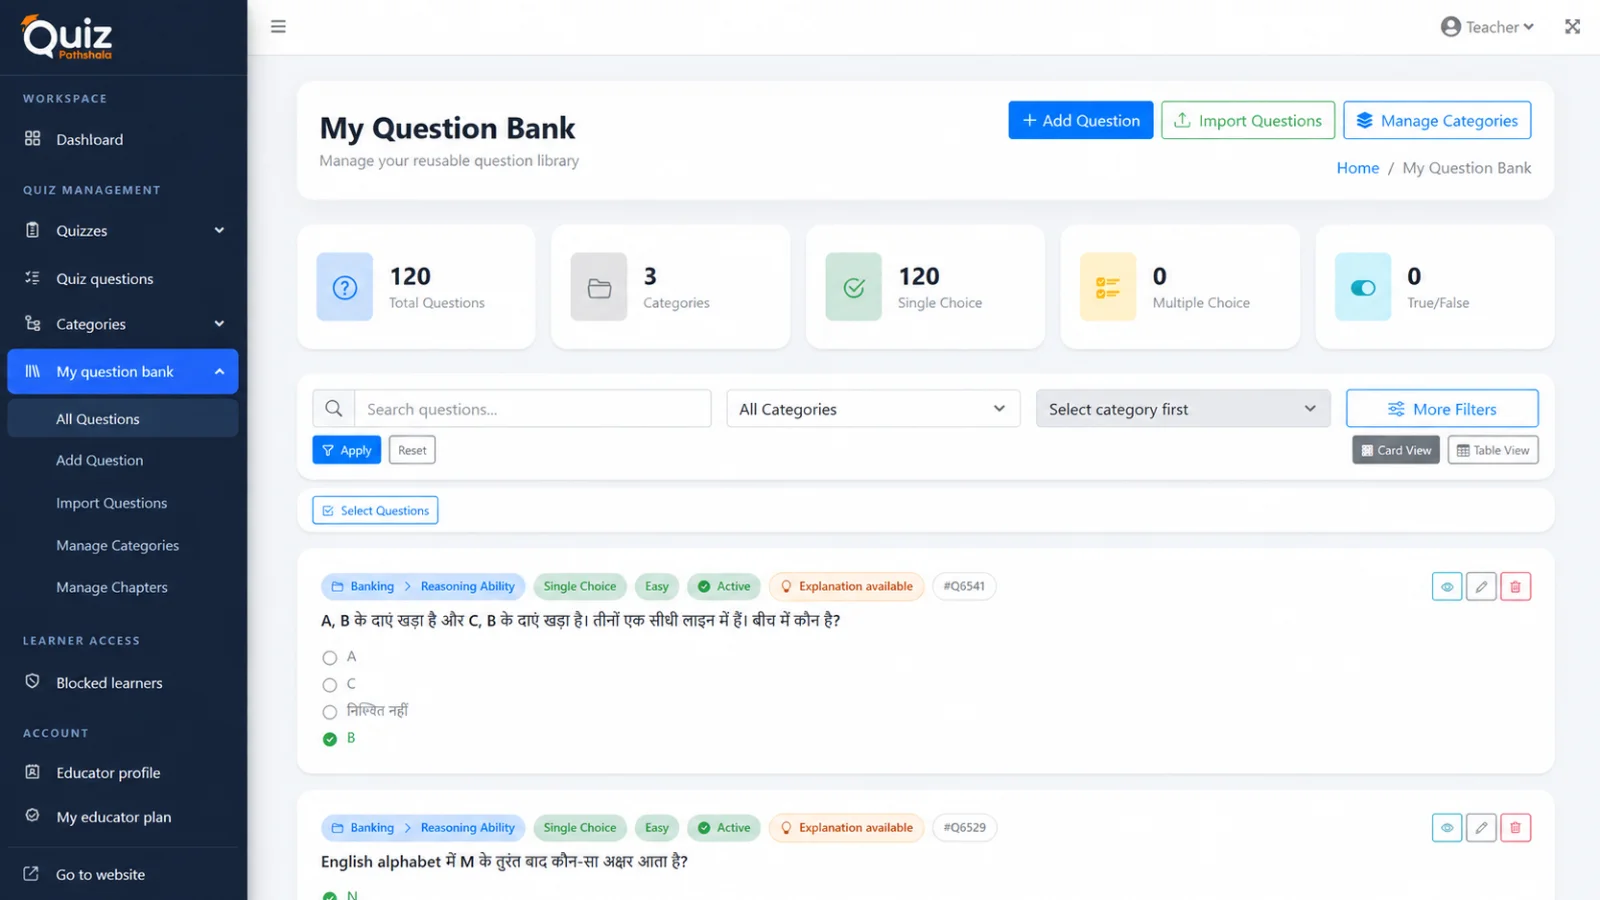Preview question #Q6529 with the eye icon

click(x=1447, y=828)
